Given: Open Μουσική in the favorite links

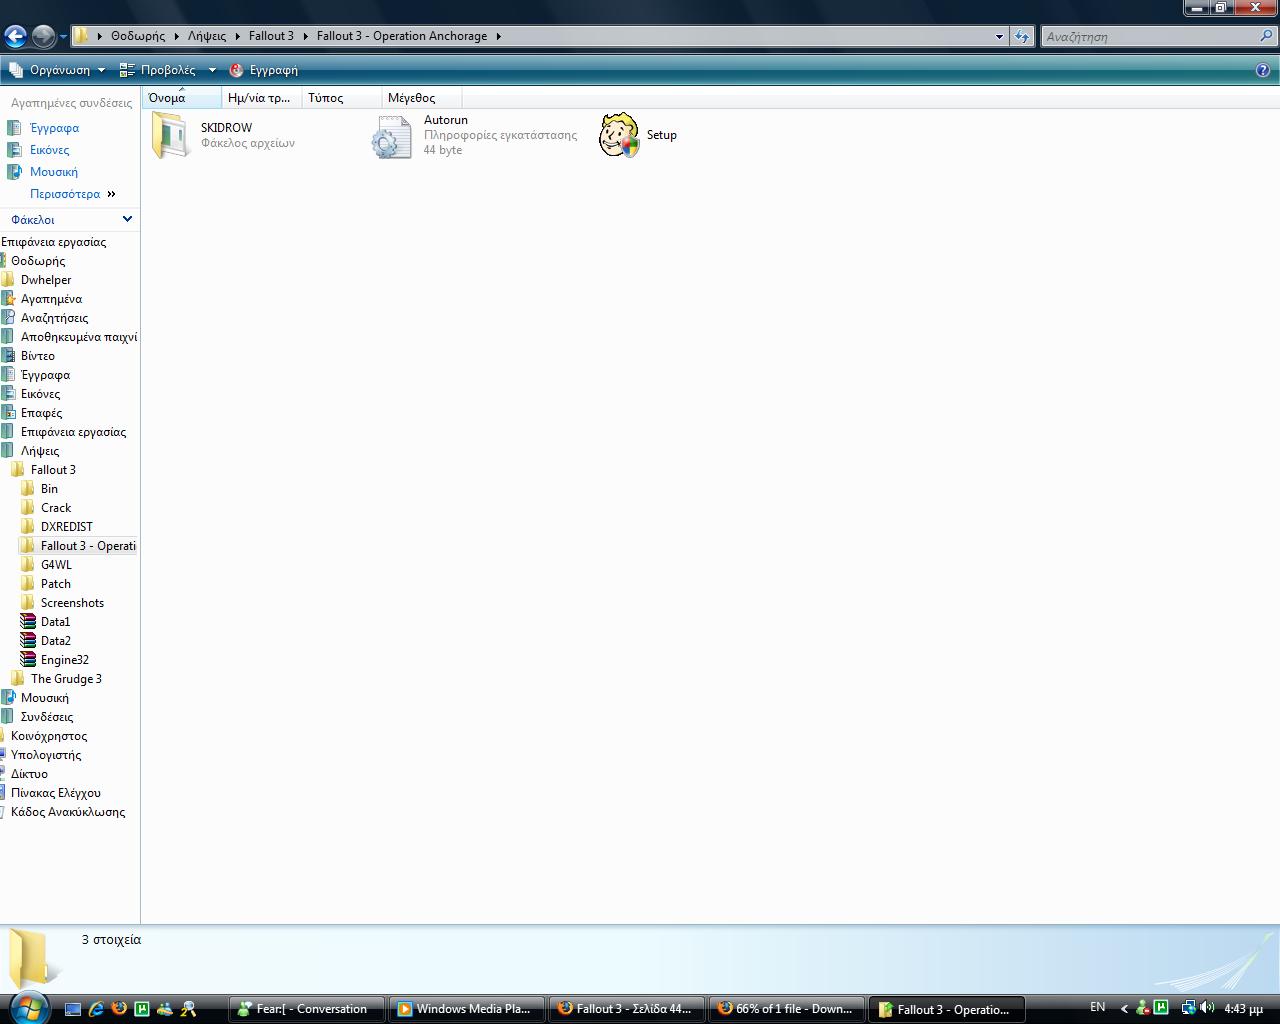Looking at the screenshot, I should 53,172.
